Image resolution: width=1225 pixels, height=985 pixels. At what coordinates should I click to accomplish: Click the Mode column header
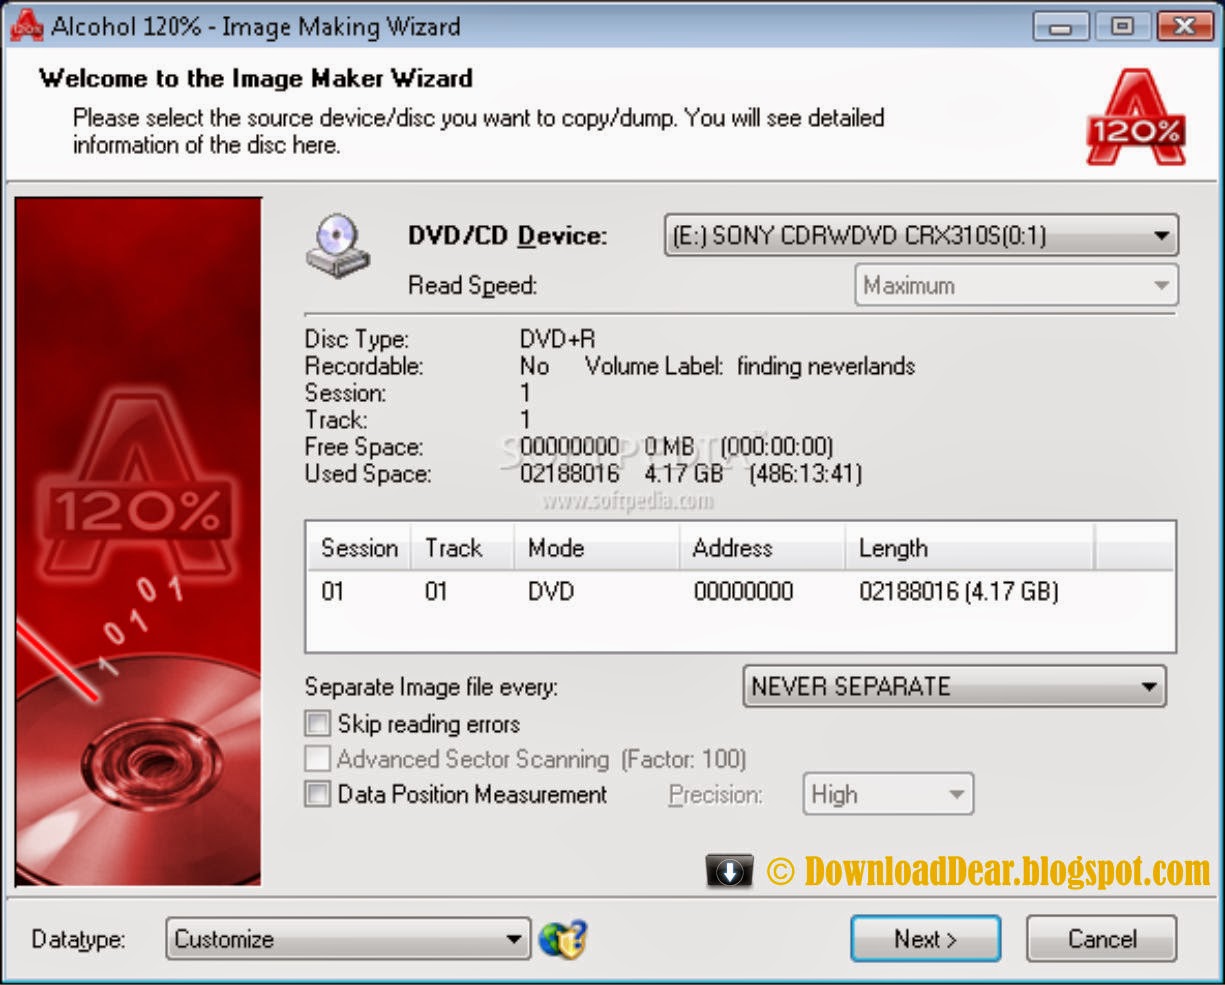(555, 548)
